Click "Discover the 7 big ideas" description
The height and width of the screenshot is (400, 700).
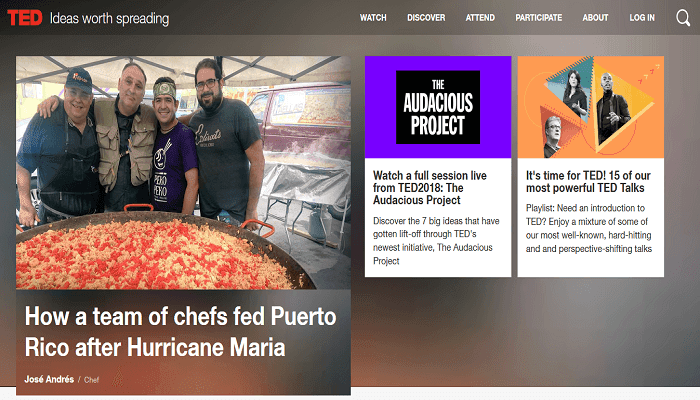tap(436, 241)
